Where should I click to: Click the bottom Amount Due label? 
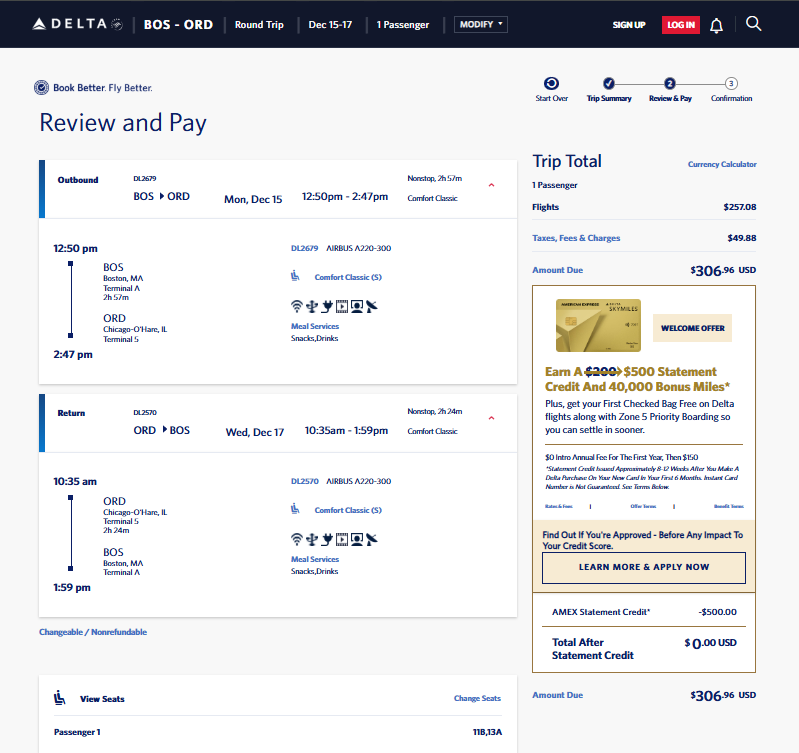pyautogui.click(x=557, y=695)
